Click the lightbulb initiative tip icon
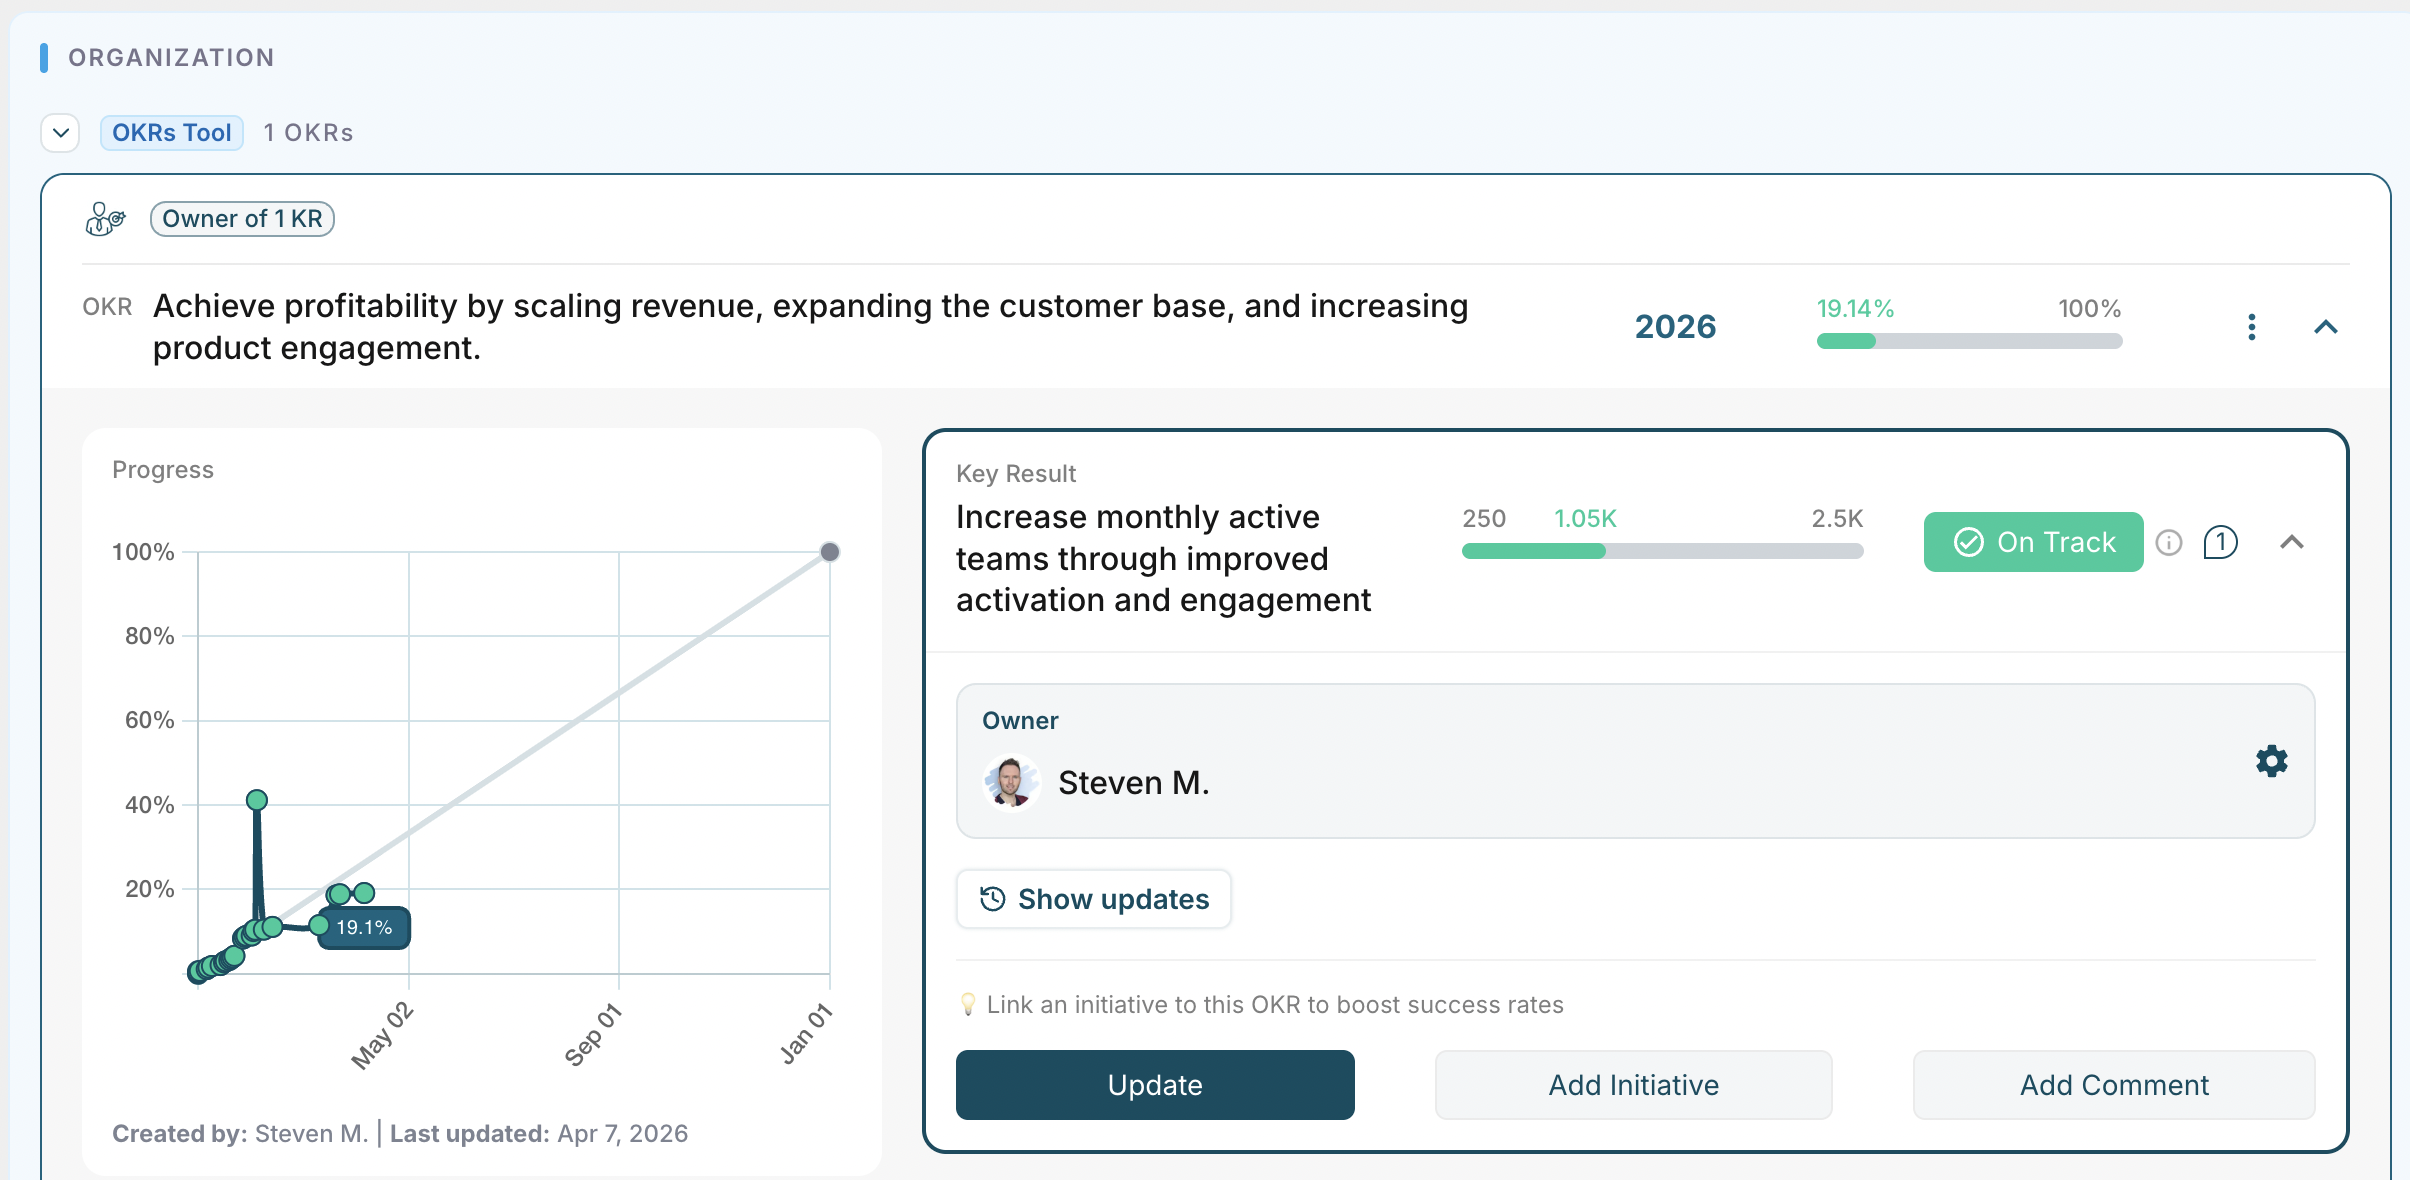This screenshot has height=1180, width=2410. tap(967, 1004)
